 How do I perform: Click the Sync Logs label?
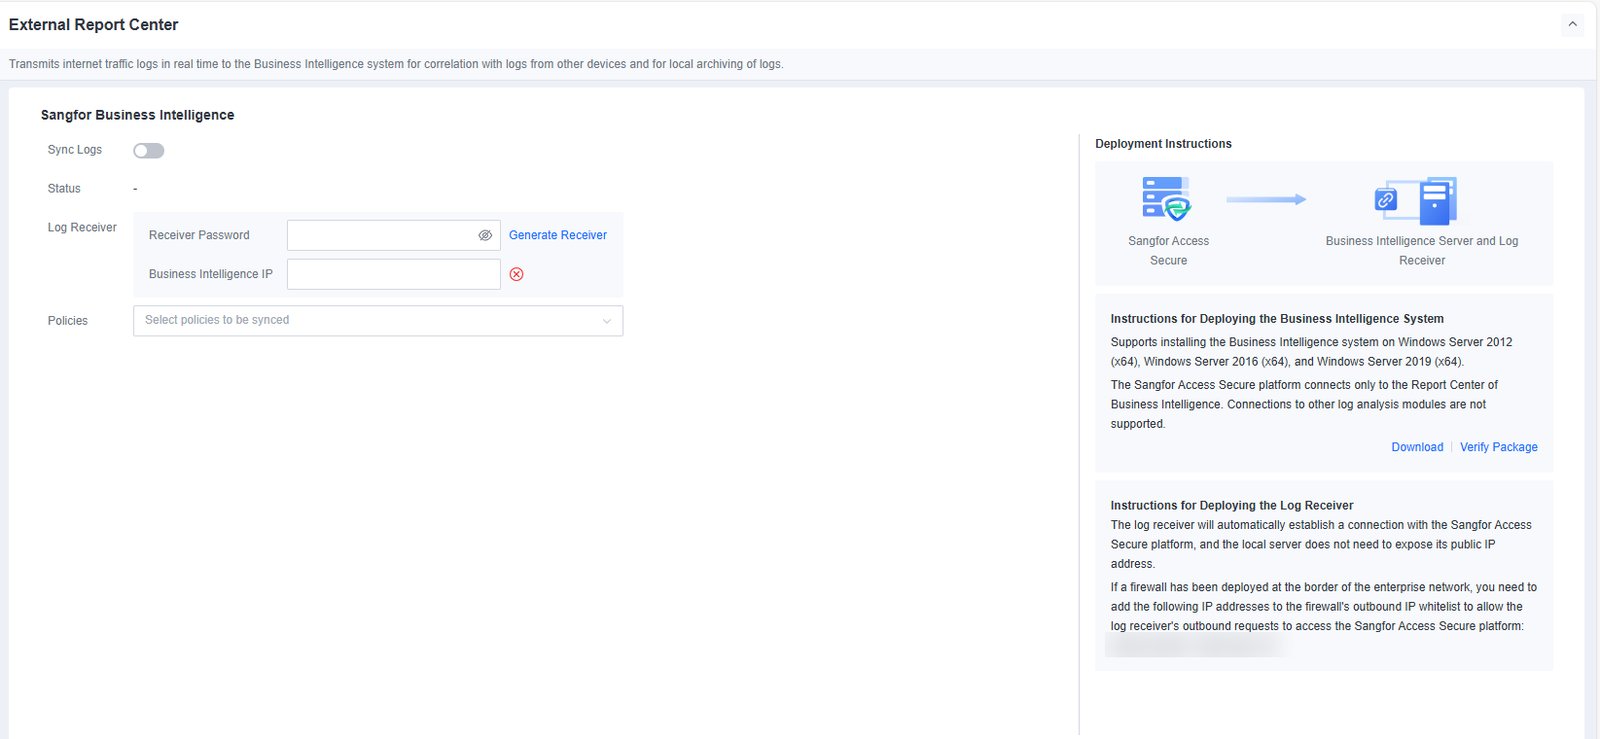75,150
